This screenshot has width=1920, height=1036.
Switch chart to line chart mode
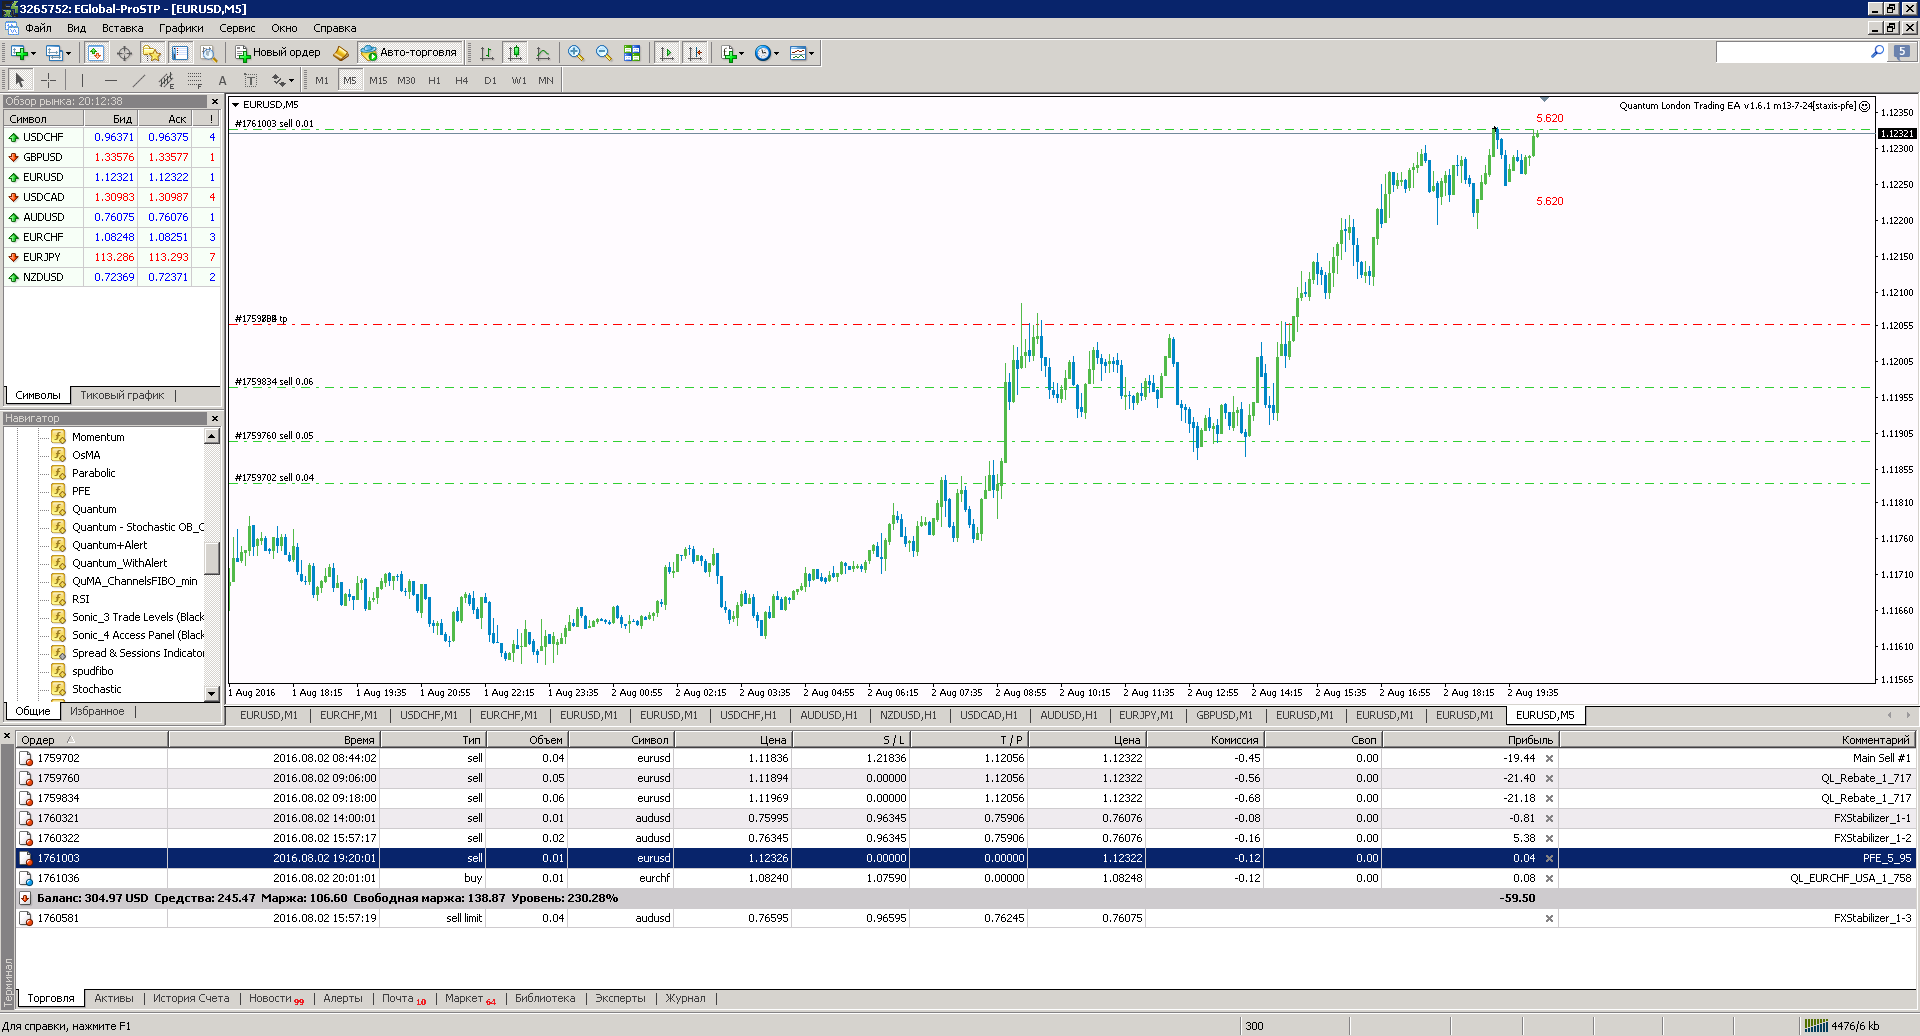(543, 53)
